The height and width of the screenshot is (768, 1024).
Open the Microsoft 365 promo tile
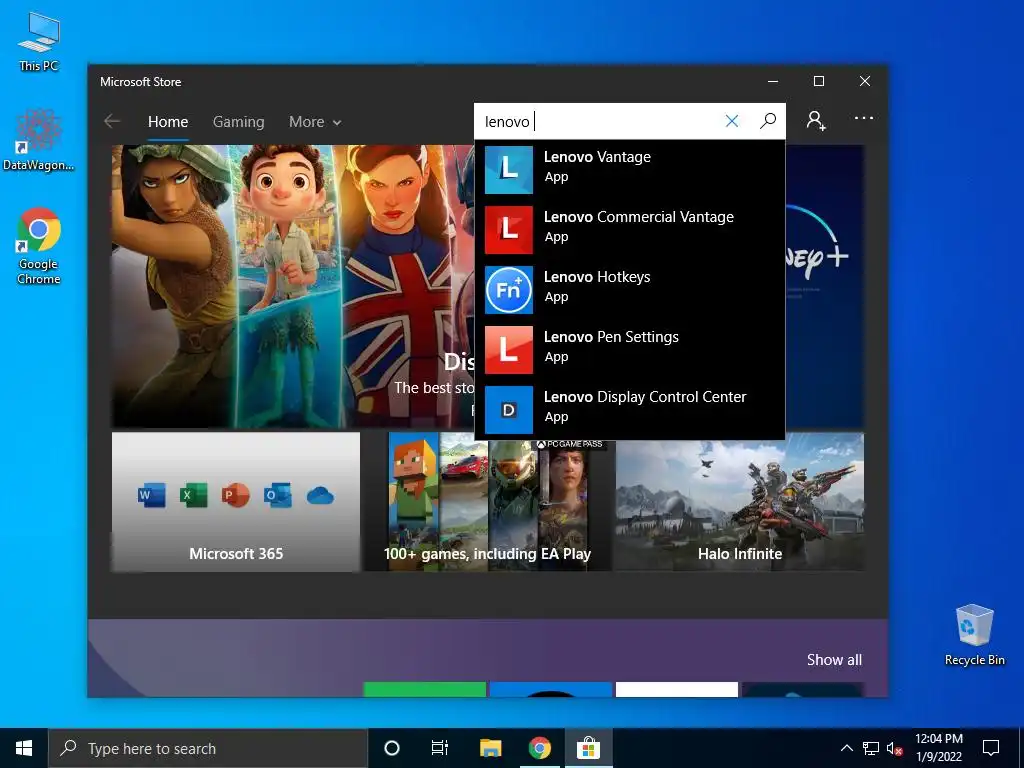[x=236, y=502]
